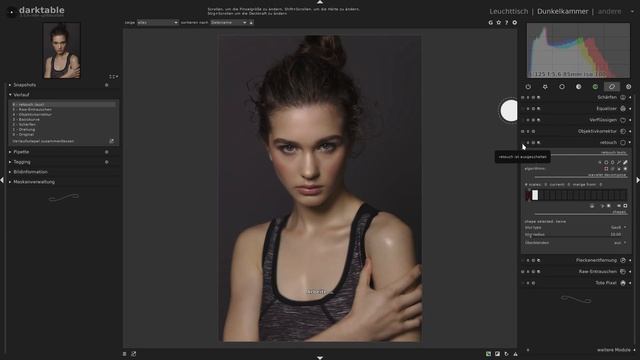This screenshot has width=640, height=360.
Task: Click the wavelet scales bar in retouch
Action: (576, 195)
